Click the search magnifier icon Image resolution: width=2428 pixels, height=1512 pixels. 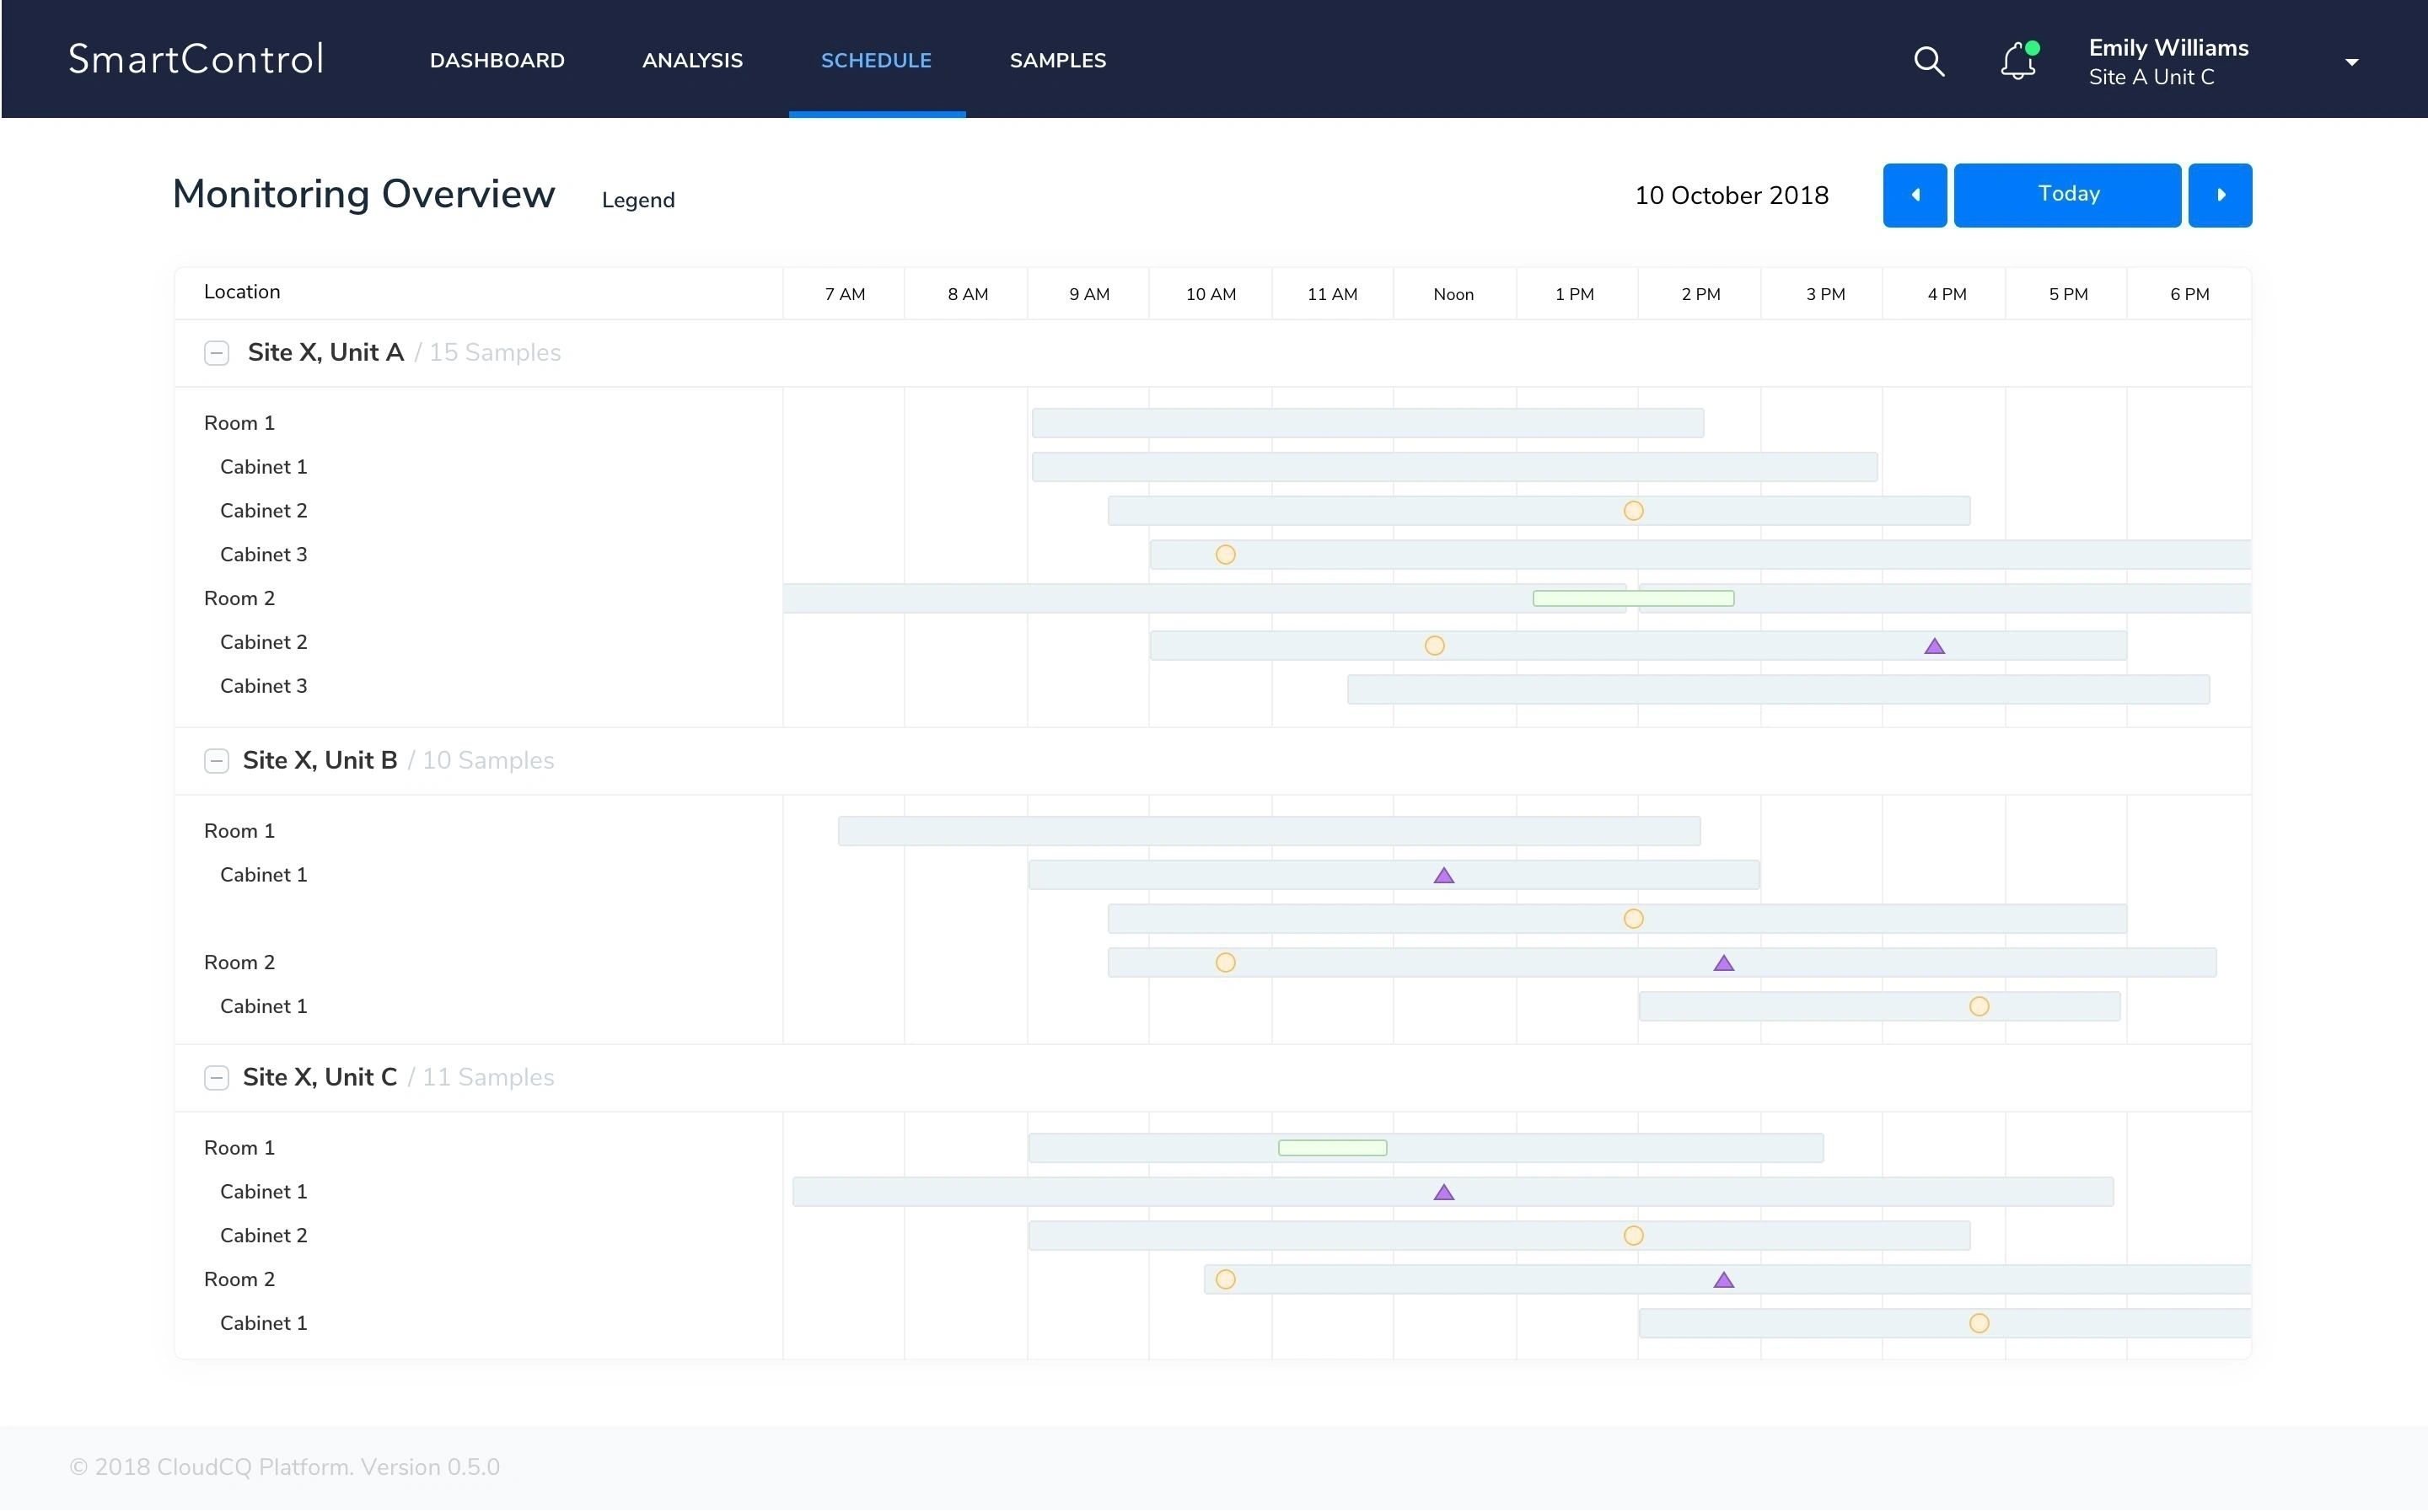click(1928, 61)
